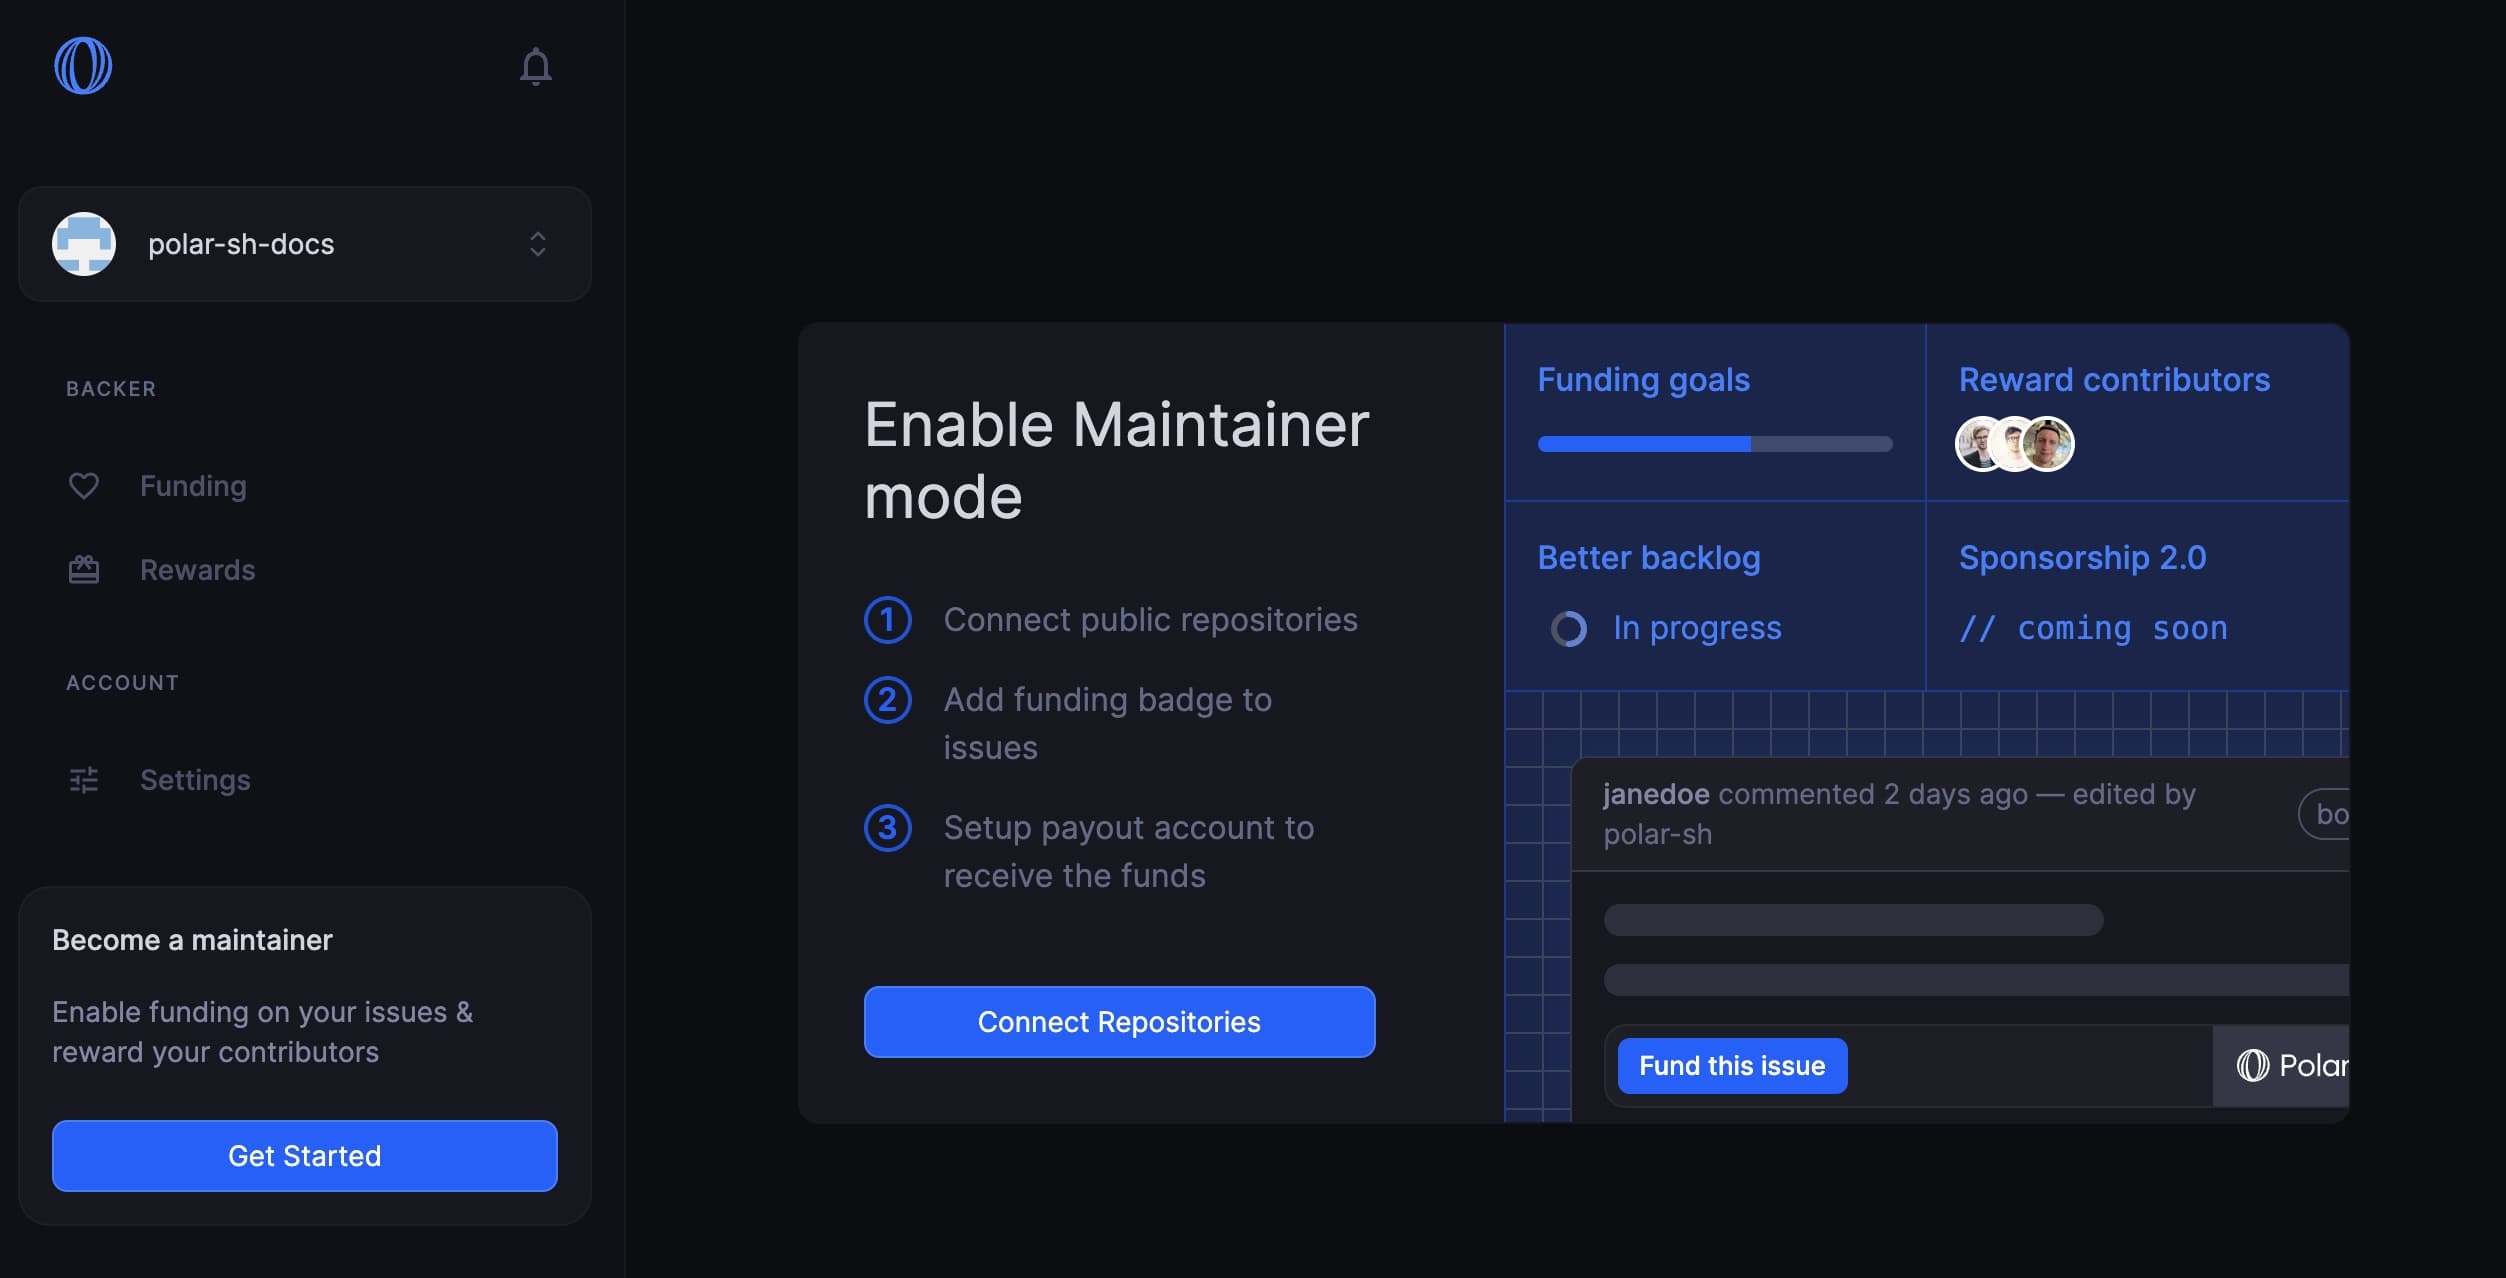Click step 3 circle icon
The width and height of the screenshot is (2506, 1278).
pyautogui.click(x=888, y=828)
